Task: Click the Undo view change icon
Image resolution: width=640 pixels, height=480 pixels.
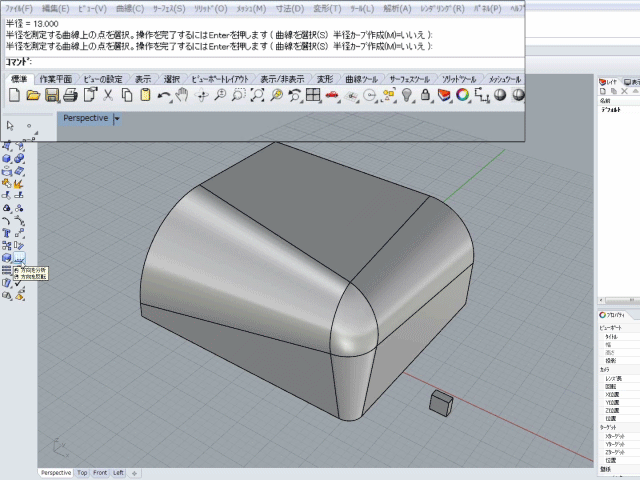Action: (x=294, y=96)
